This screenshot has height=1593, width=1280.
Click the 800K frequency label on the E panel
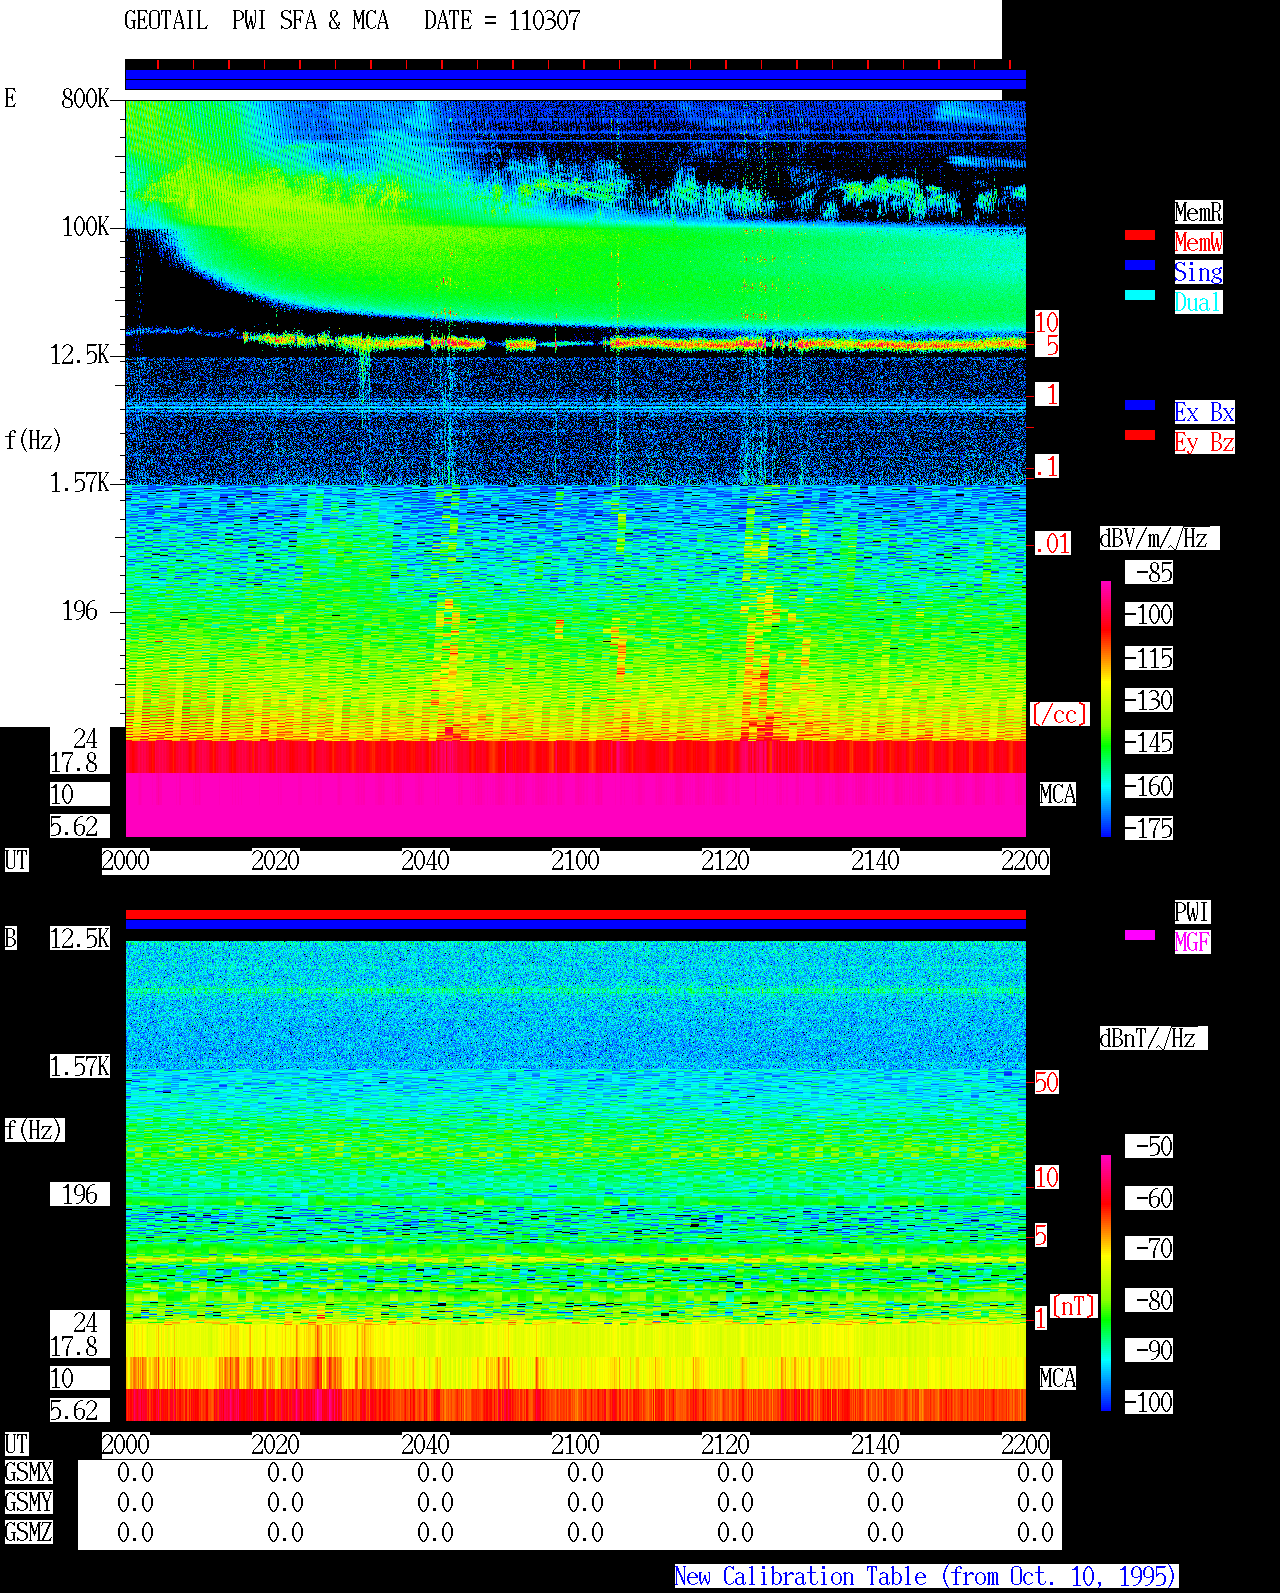[86, 98]
